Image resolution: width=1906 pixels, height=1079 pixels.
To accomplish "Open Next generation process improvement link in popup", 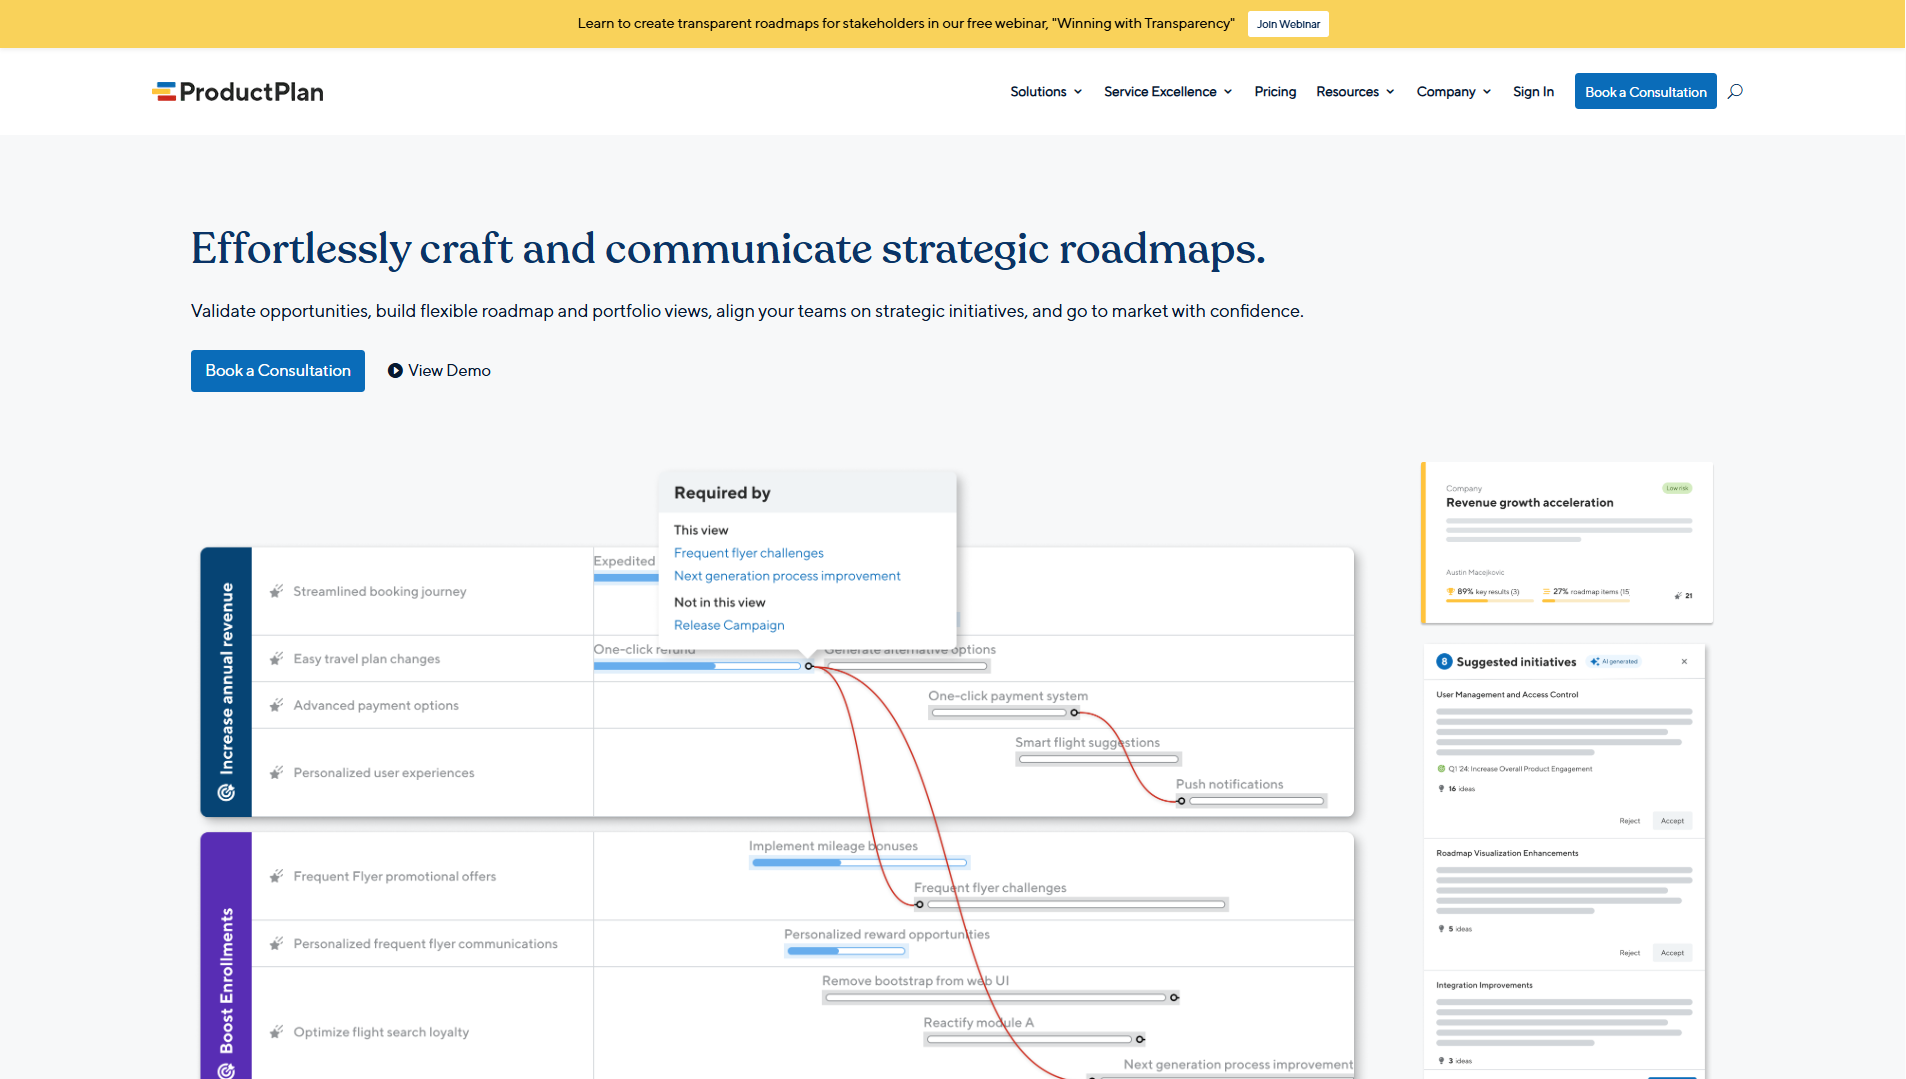I will coord(787,576).
